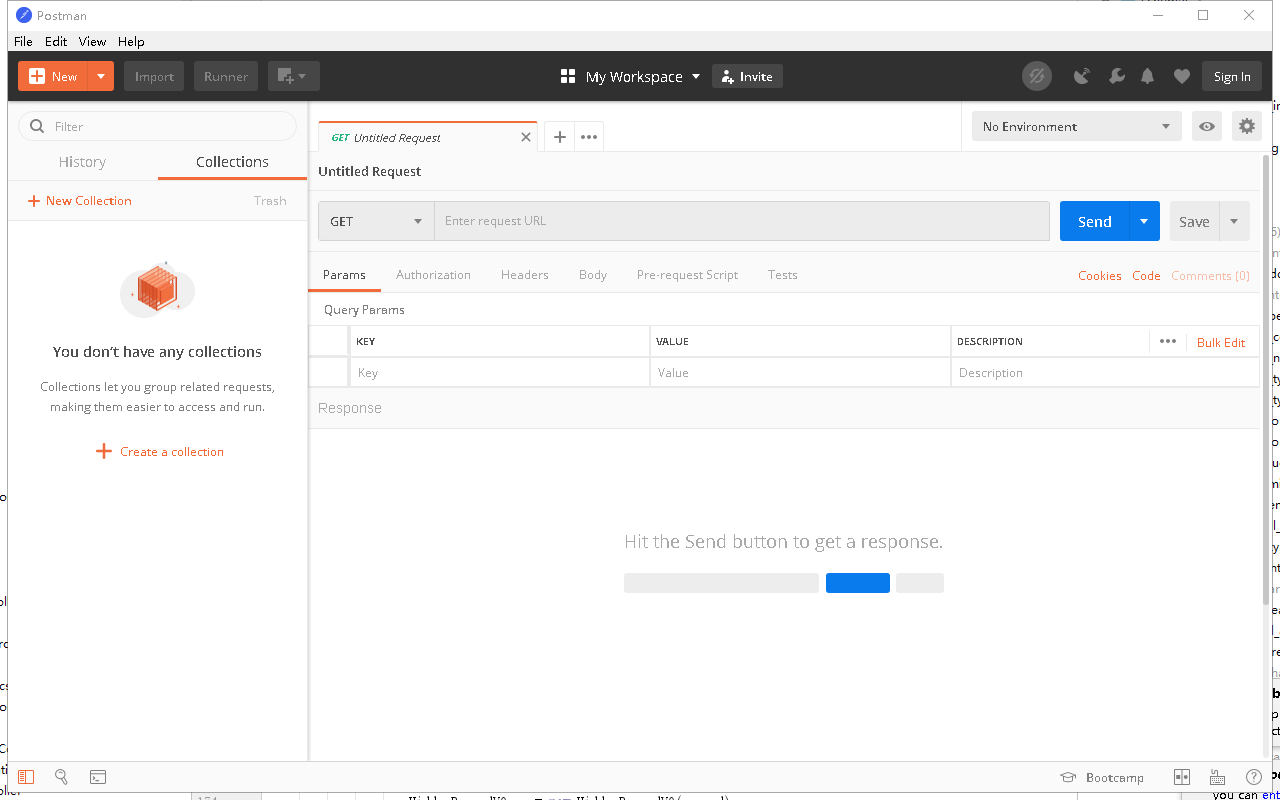Open the tab options ellipsis menu

pyautogui.click(x=589, y=137)
